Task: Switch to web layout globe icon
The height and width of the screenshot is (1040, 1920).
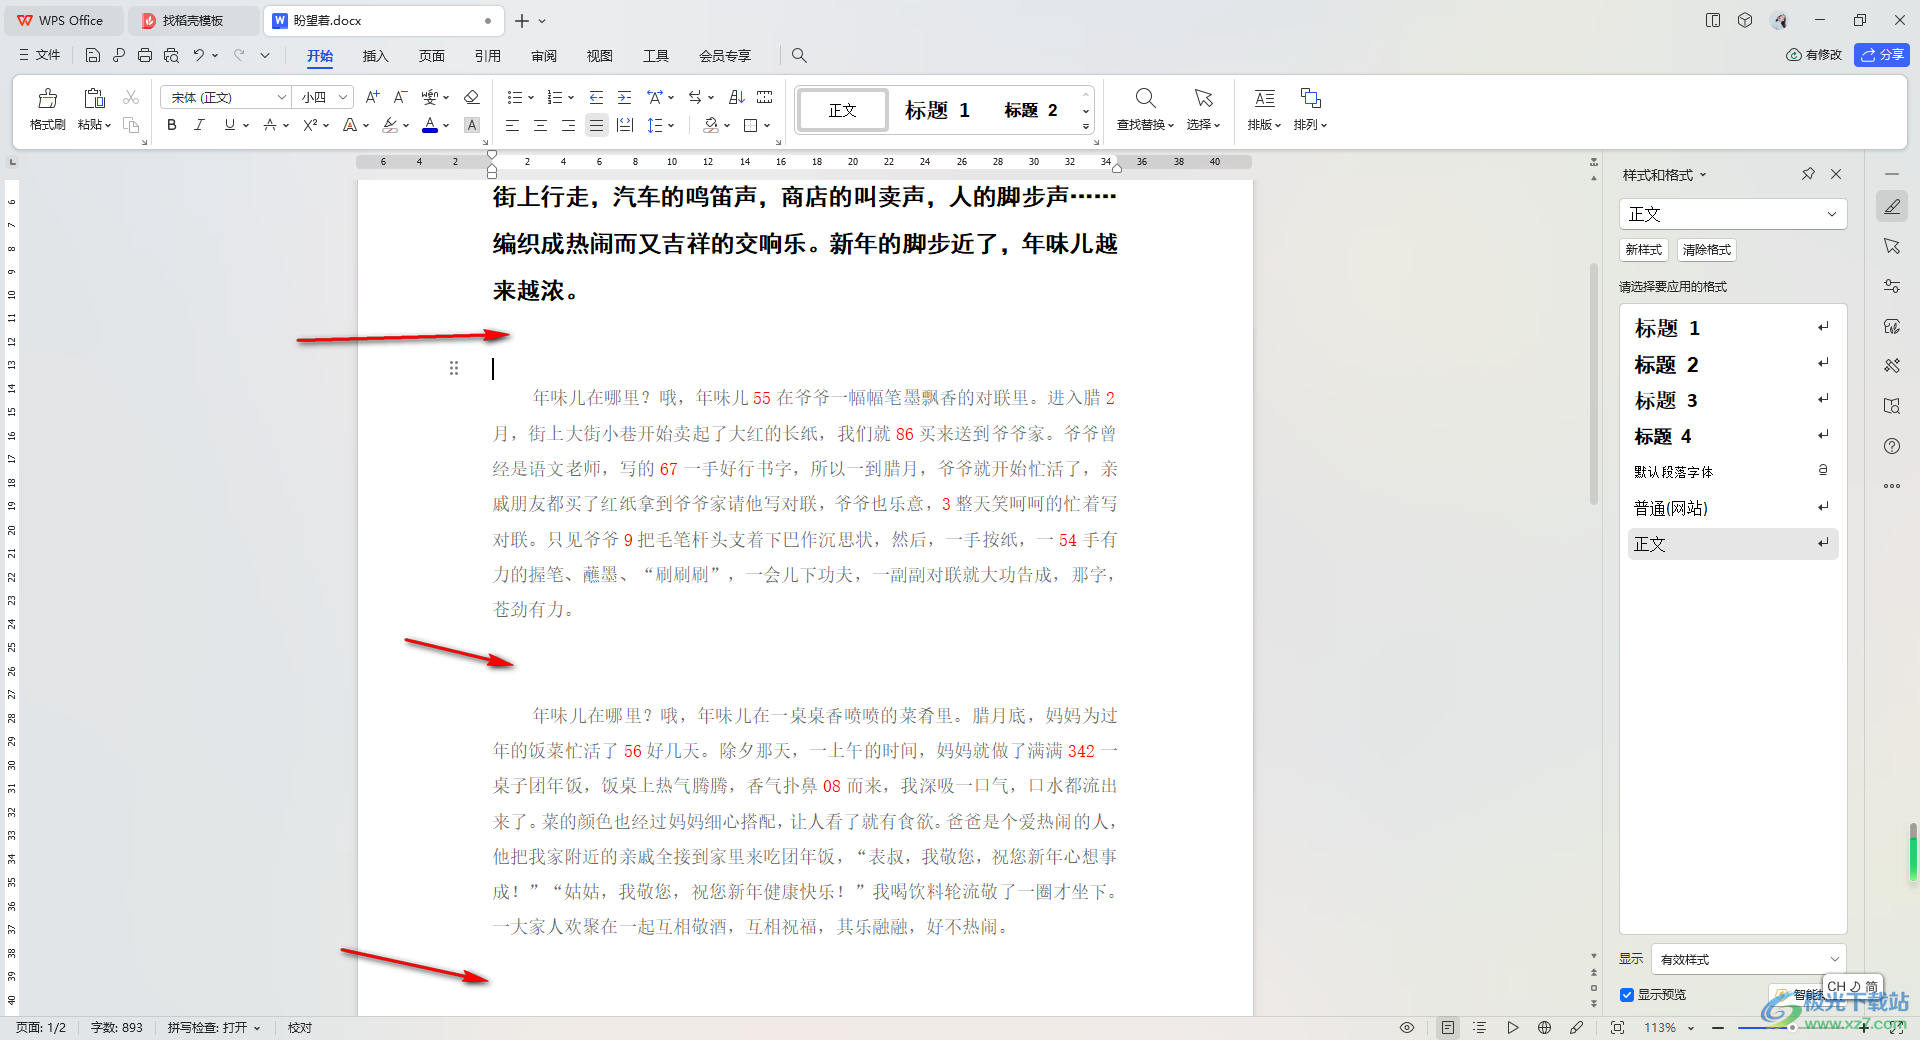Action: pyautogui.click(x=1544, y=1027)
